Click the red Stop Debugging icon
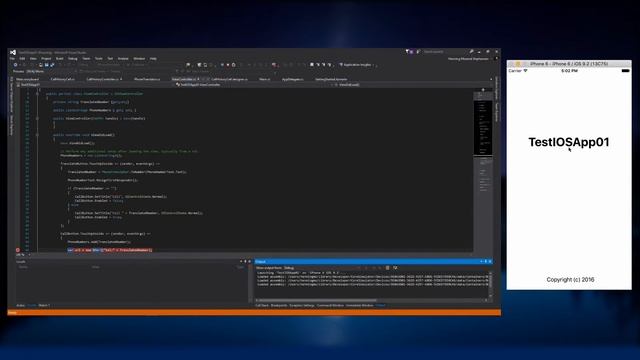 pyautogui.click(x=228, y=65)
